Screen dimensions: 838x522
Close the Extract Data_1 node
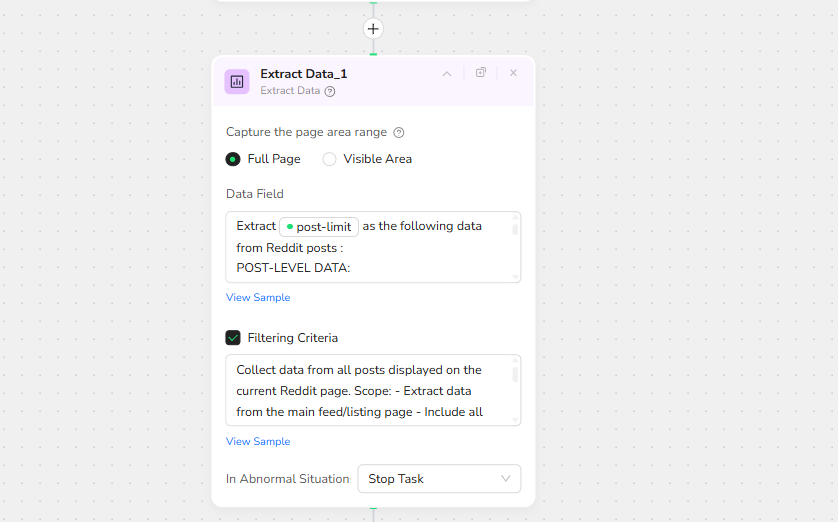point(513,73)
